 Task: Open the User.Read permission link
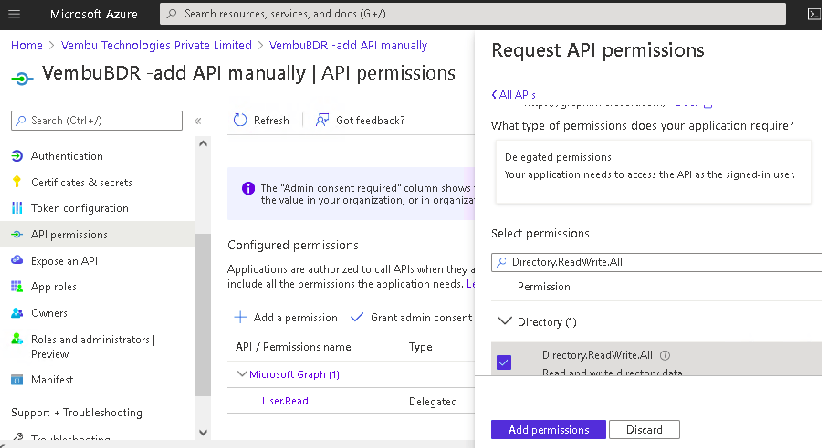[285, 401]
